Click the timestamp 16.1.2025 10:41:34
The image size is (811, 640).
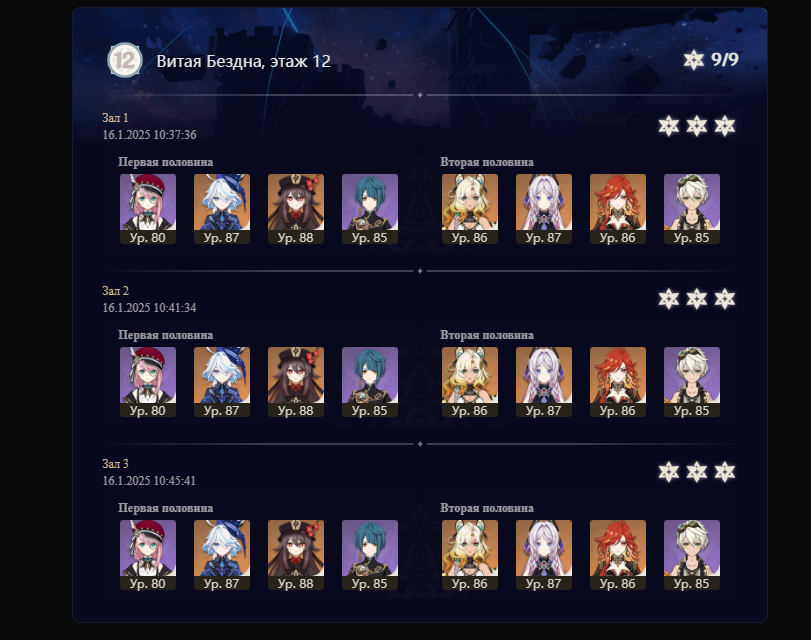coord(149,308)
